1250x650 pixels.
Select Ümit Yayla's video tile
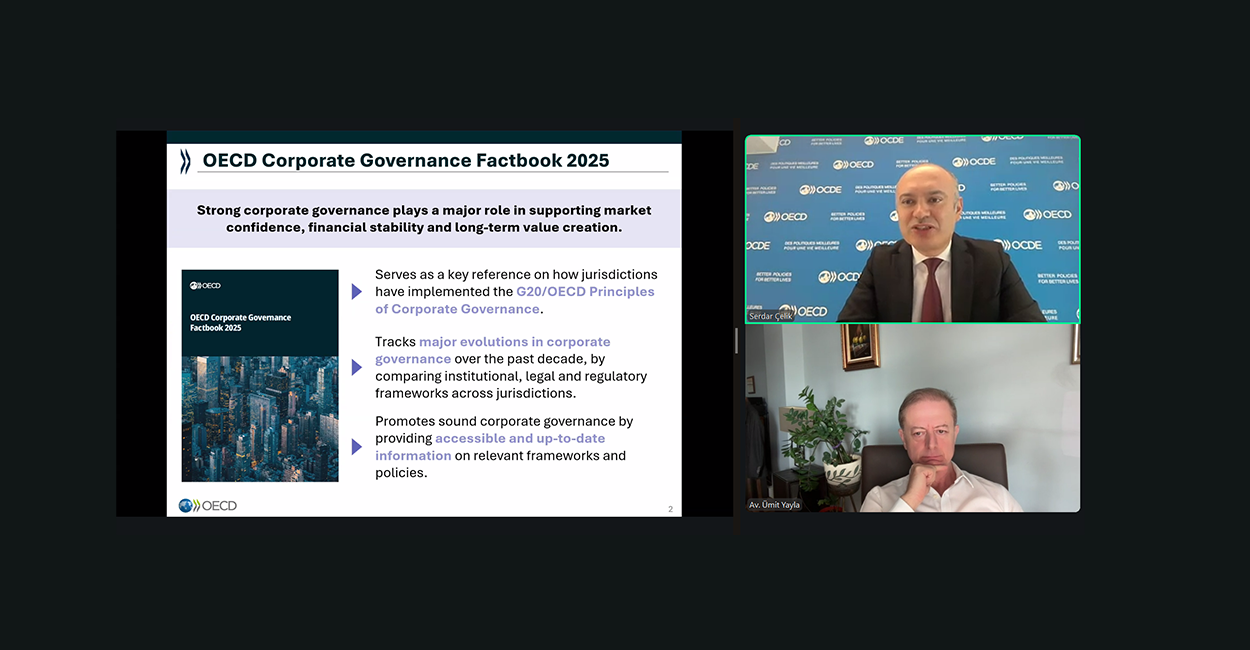point(912,418)
